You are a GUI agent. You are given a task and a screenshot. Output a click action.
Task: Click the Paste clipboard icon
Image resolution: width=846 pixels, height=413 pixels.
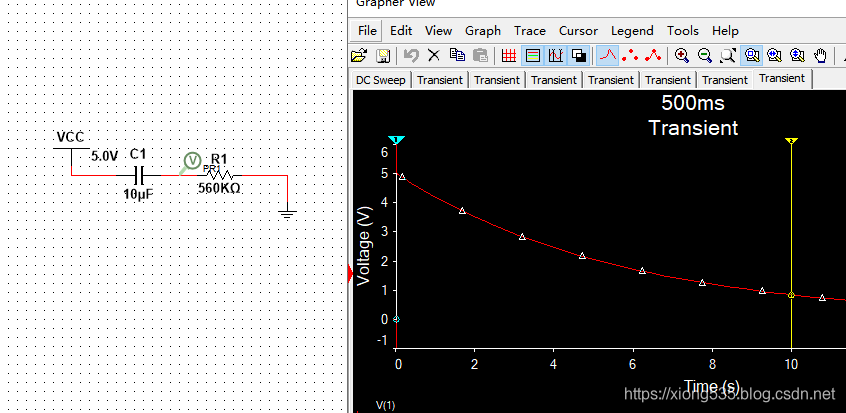(480, 55)
